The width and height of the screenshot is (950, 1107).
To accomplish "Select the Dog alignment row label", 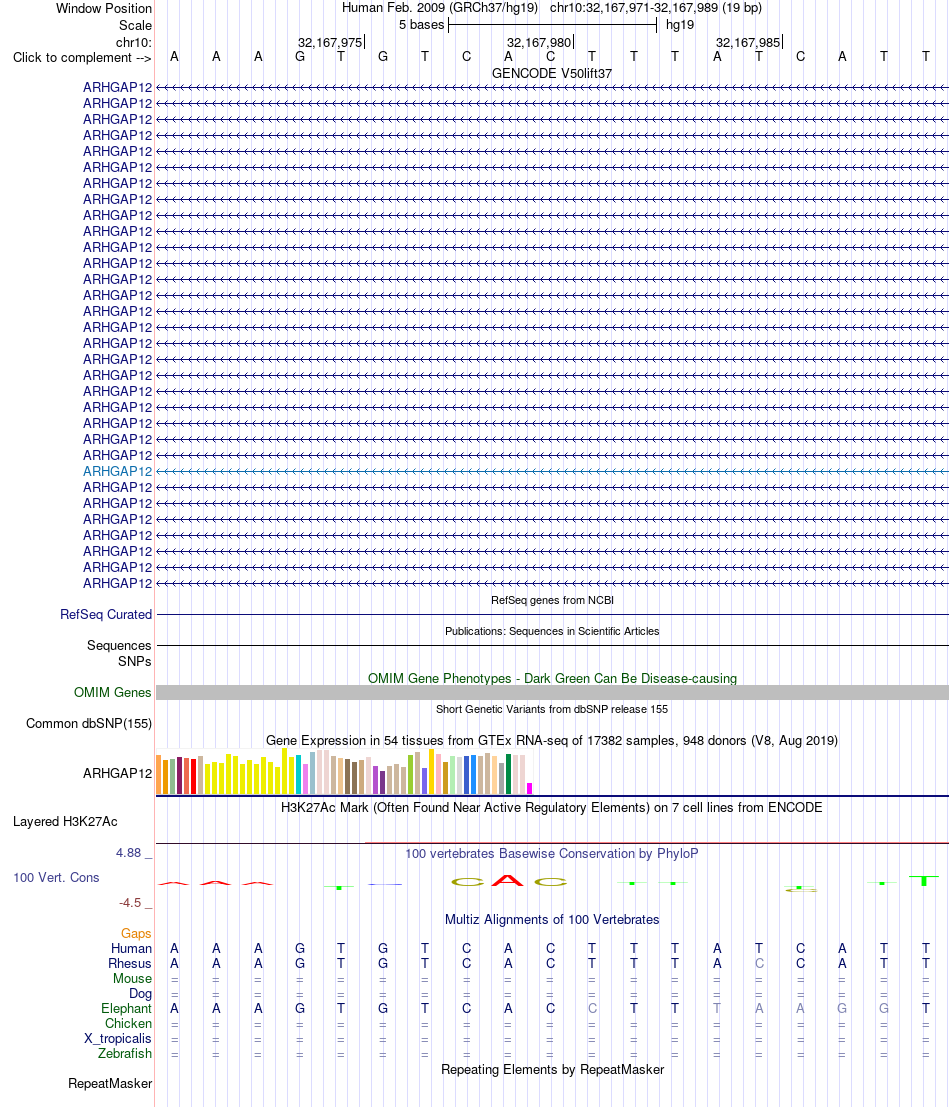I will pyautogui.click(x=140, y=994).
